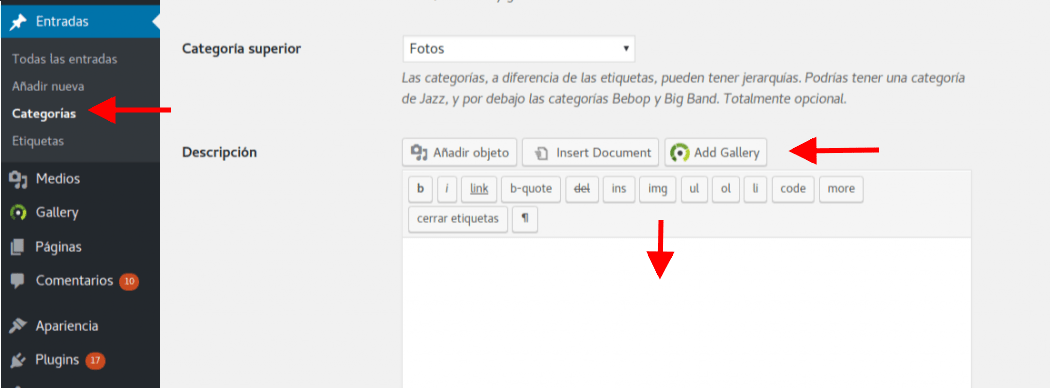Click the Comentarios speech bubble icon
The height and width of the screenshot is (388, 1050).
[18, 281]
